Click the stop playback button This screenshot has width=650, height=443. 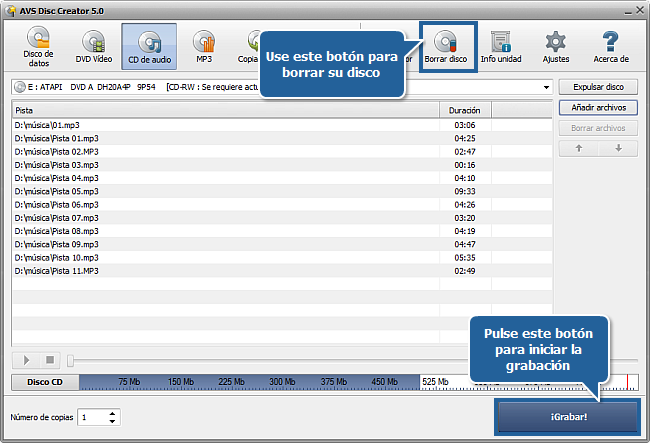pos(50,360)
